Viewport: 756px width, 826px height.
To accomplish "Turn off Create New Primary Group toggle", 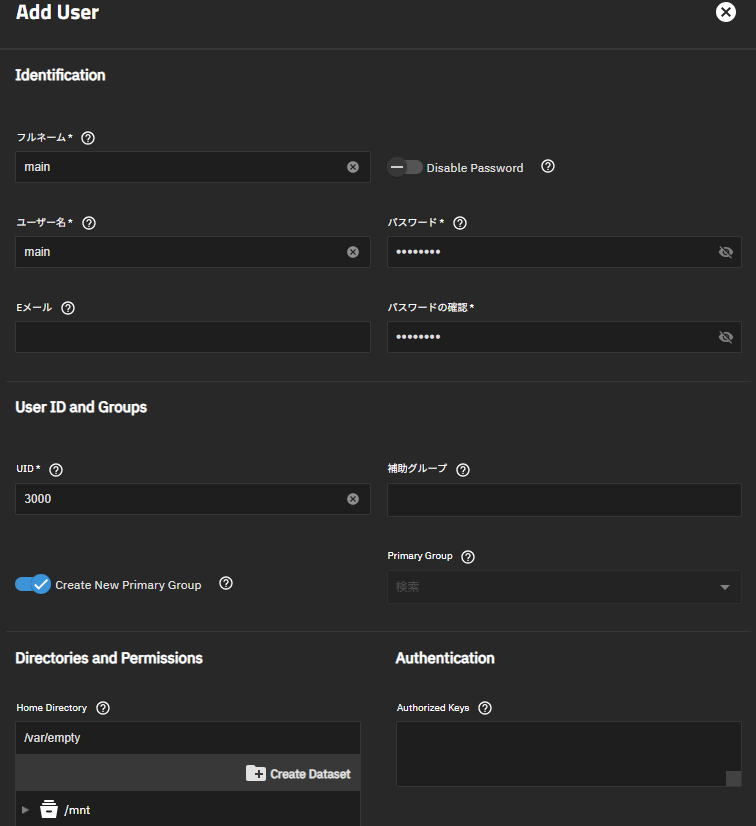I will [x=33, y=584].
